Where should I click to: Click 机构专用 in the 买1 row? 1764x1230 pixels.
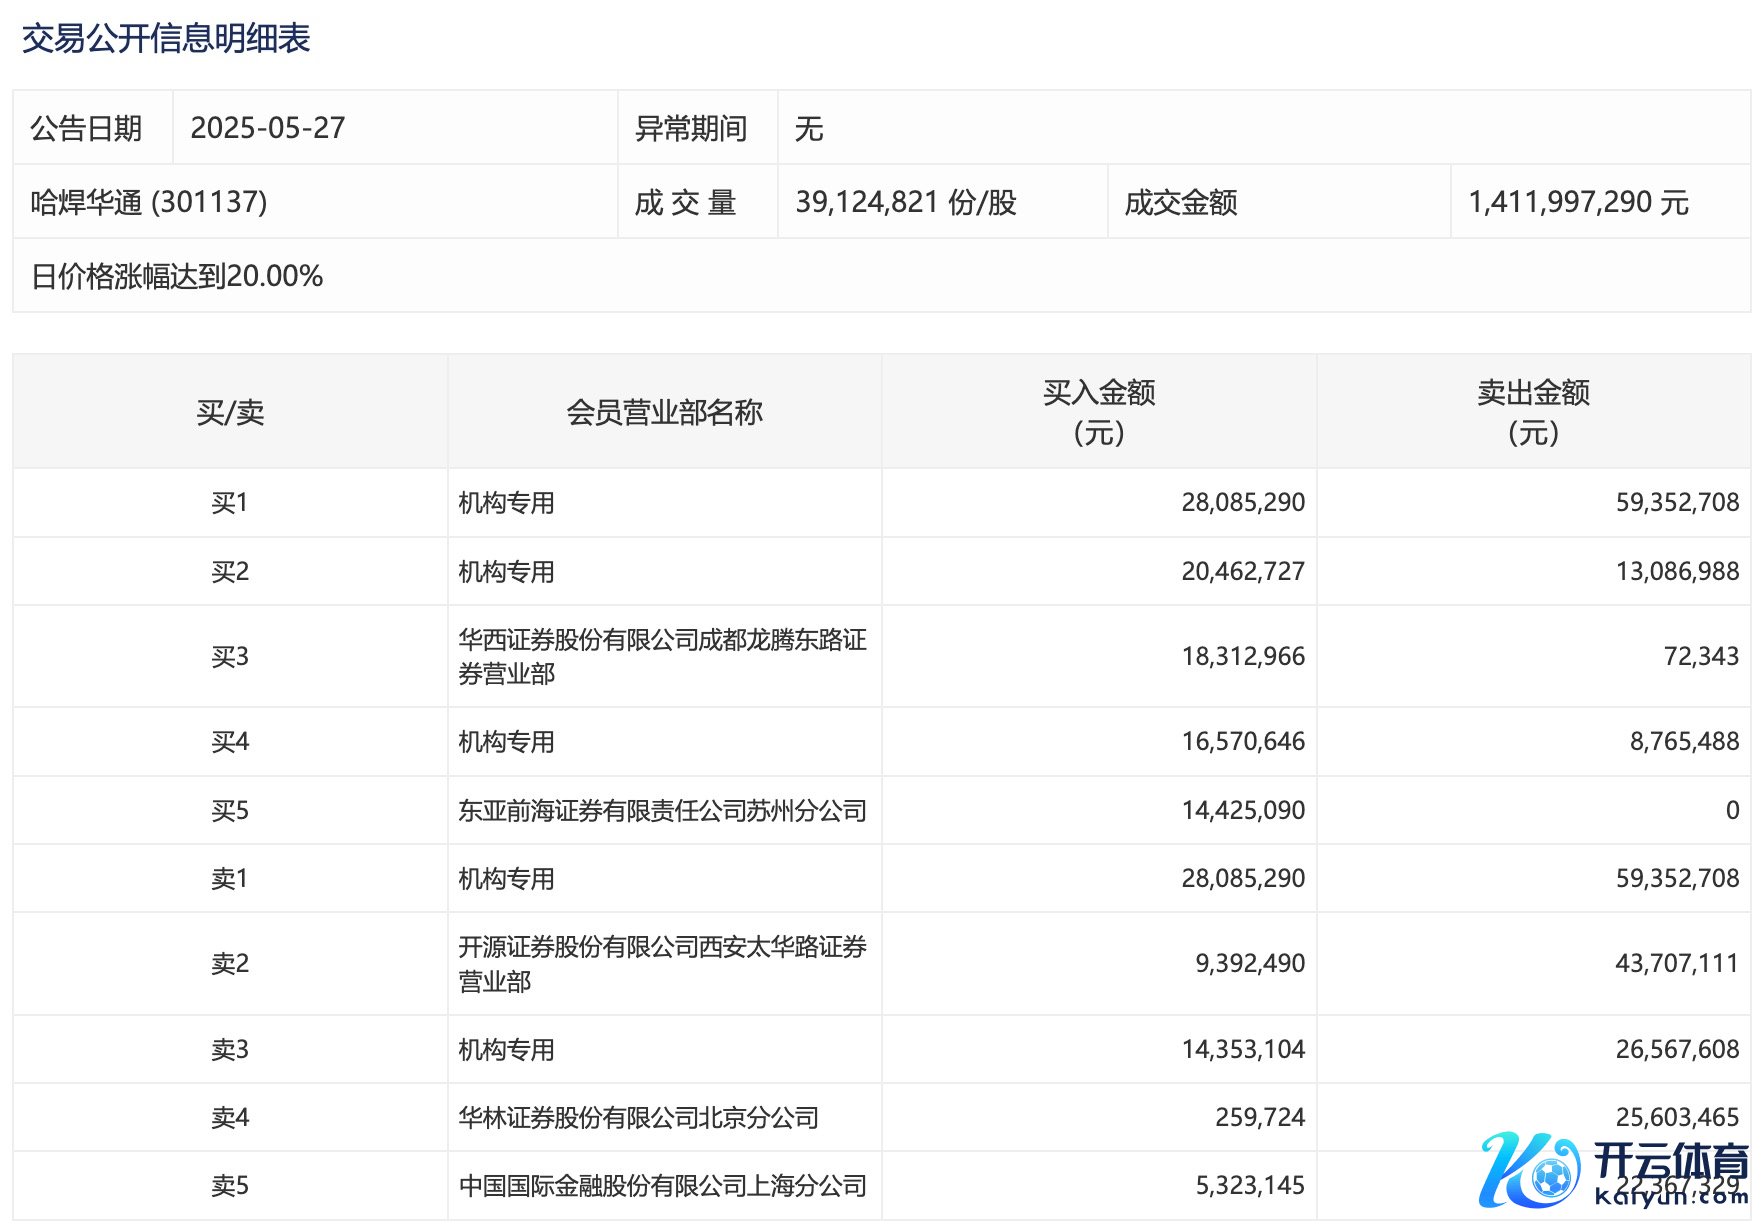point(506,503)
